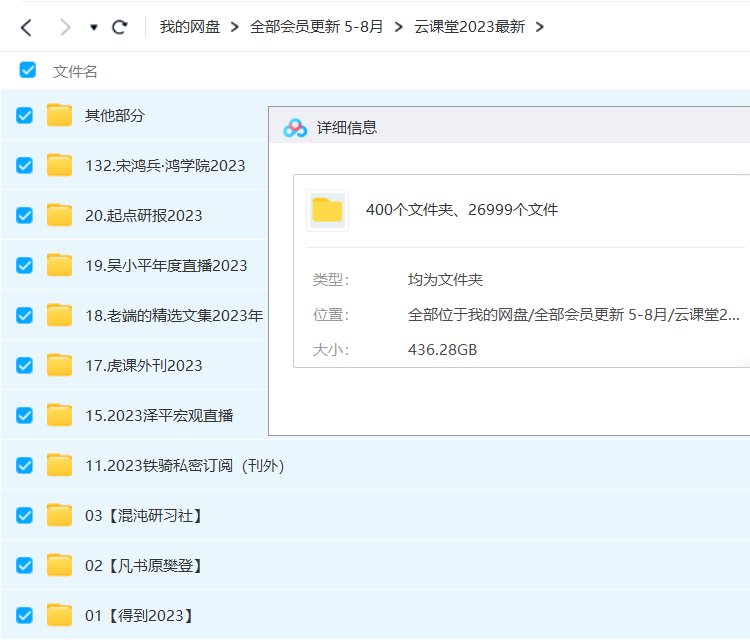Viewport: 750px width, 640px height.
Task: Open the navigation history dropdown arrow
Action: [94, 28]
